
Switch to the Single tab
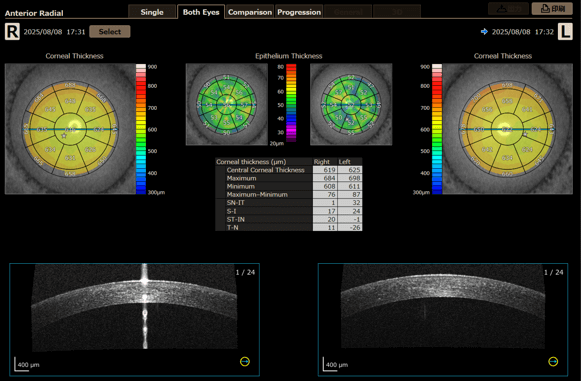click(152, 12)
